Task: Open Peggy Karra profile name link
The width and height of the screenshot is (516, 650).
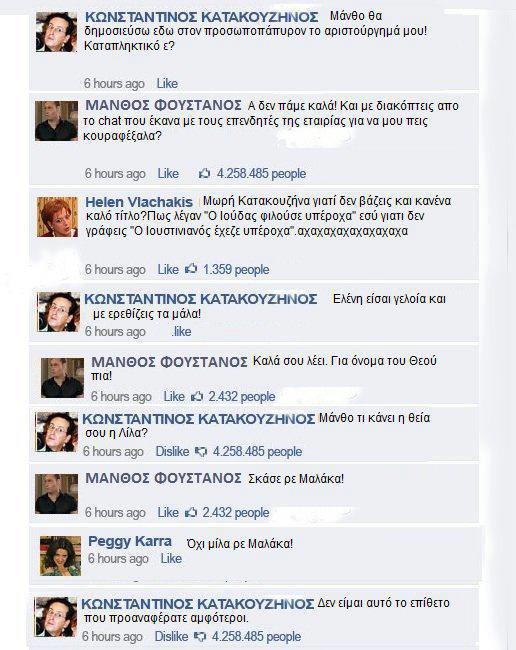Action: pyautogui.click(x=130, y=541)
